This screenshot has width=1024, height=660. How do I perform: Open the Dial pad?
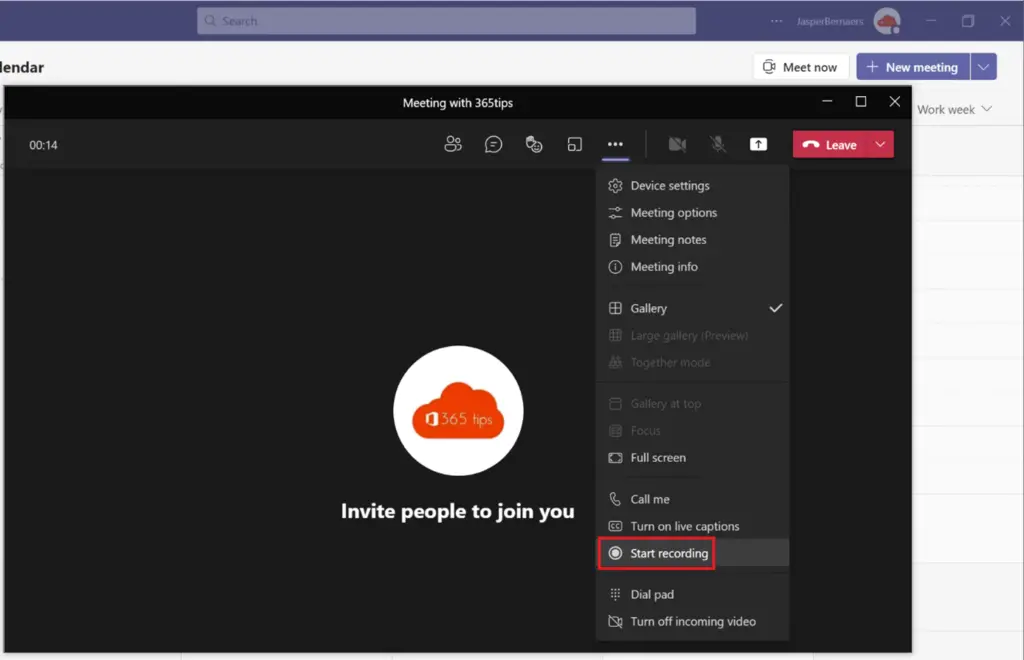692,594
